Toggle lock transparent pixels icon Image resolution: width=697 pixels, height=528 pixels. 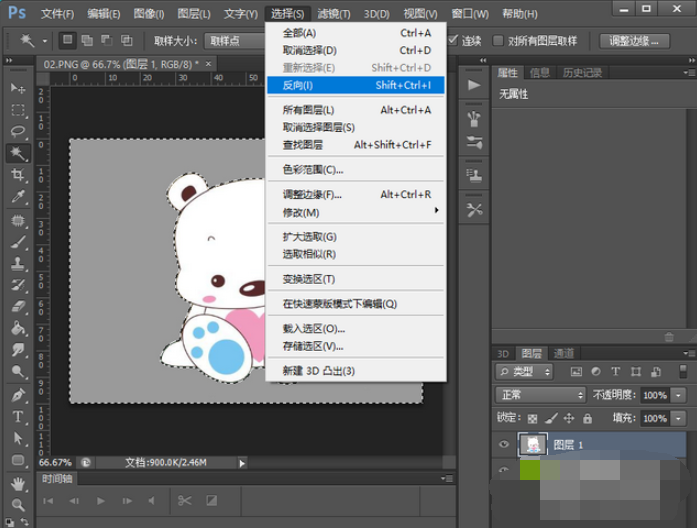[532, 418]
